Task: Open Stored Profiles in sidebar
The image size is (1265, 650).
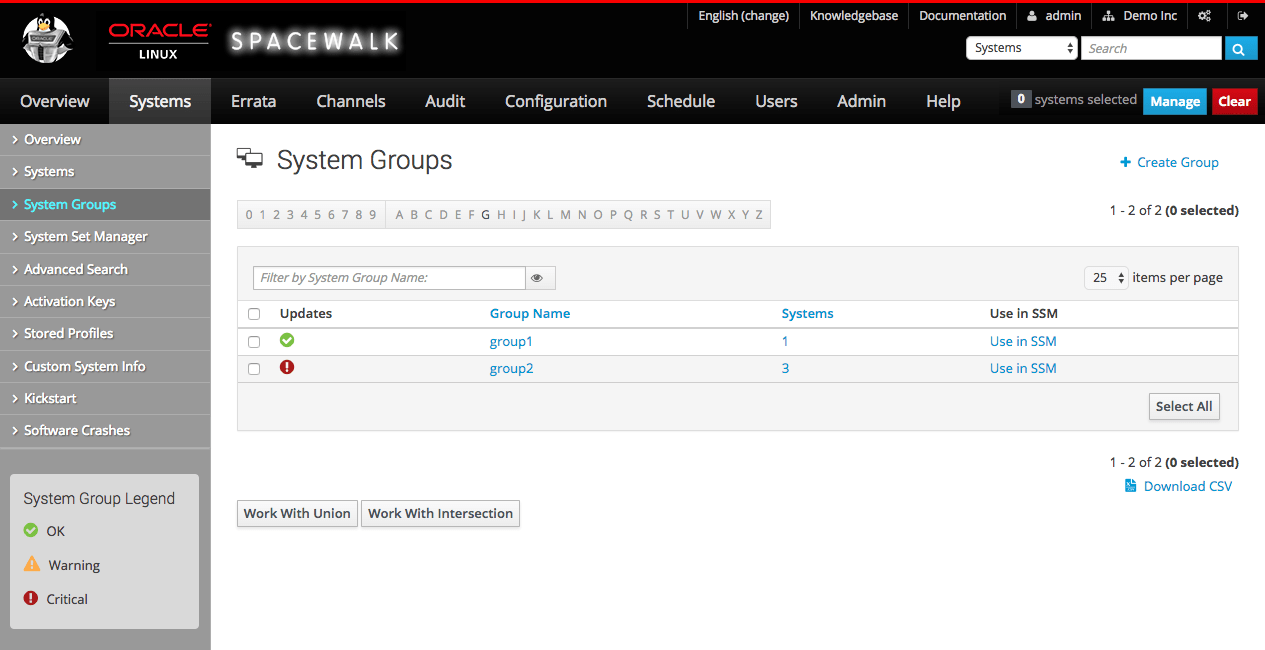Action: pyautogui.click(x=105, y=333)
